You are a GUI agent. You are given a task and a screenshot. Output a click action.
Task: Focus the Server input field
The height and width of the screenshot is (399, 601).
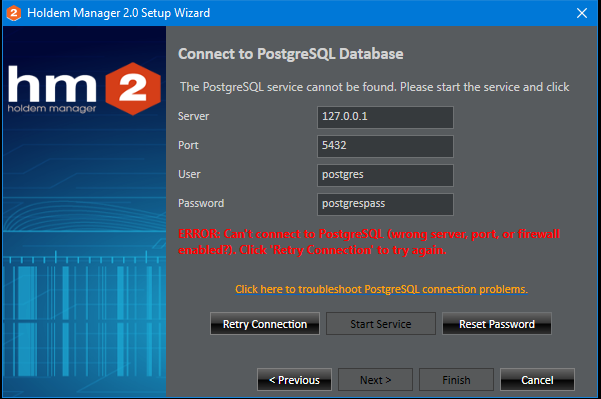[x=385, y=117]
